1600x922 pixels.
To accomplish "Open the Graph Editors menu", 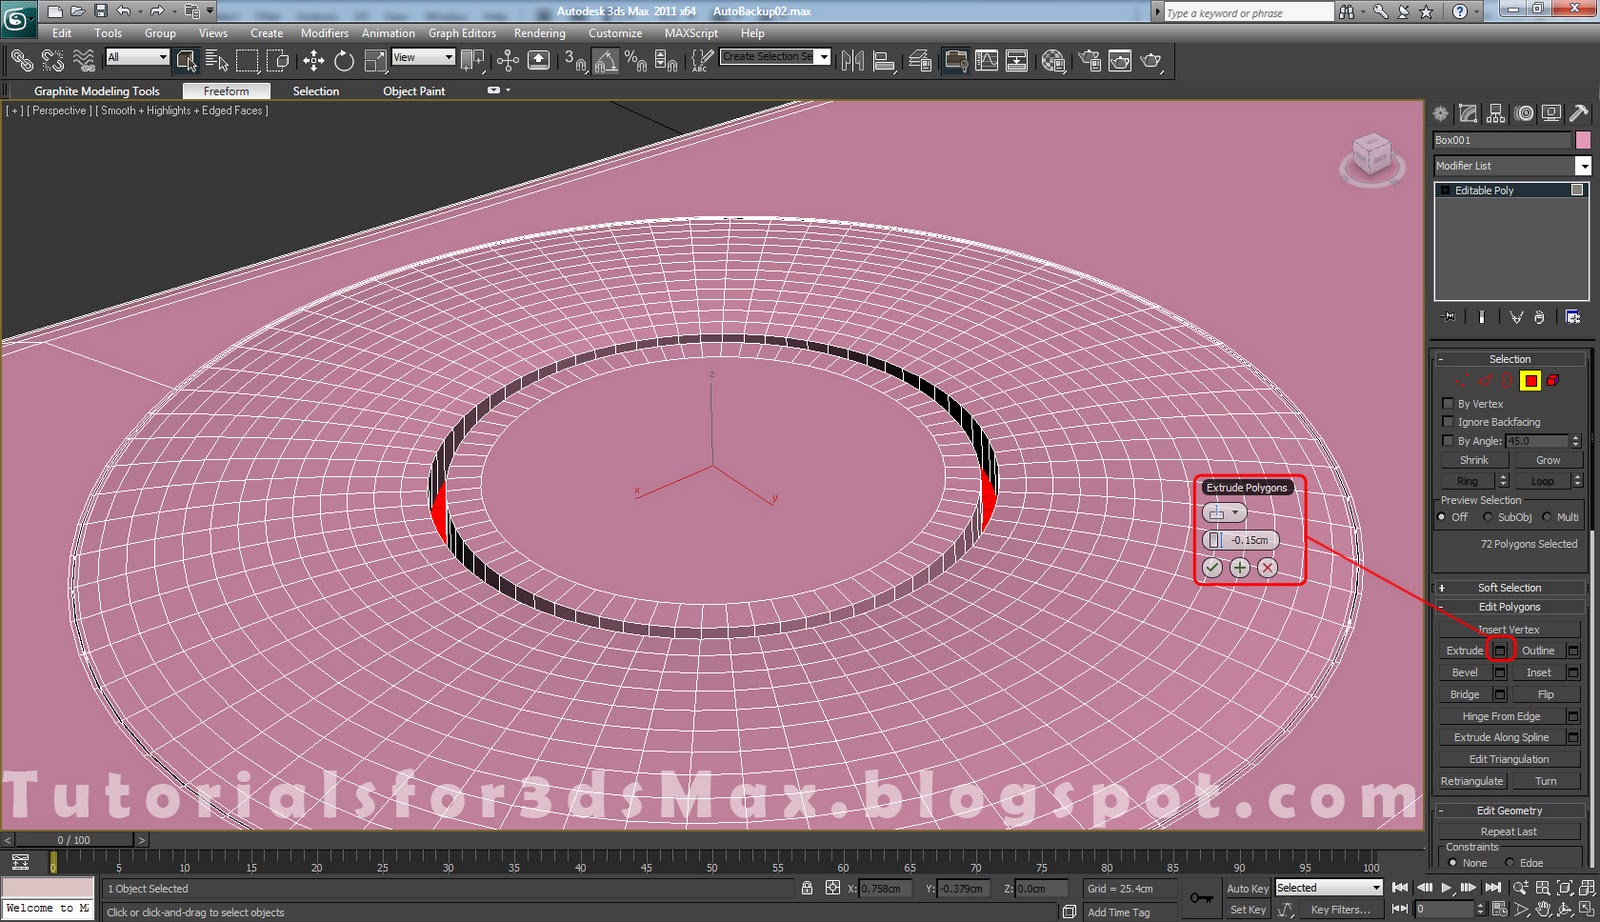I will point(462,33).
